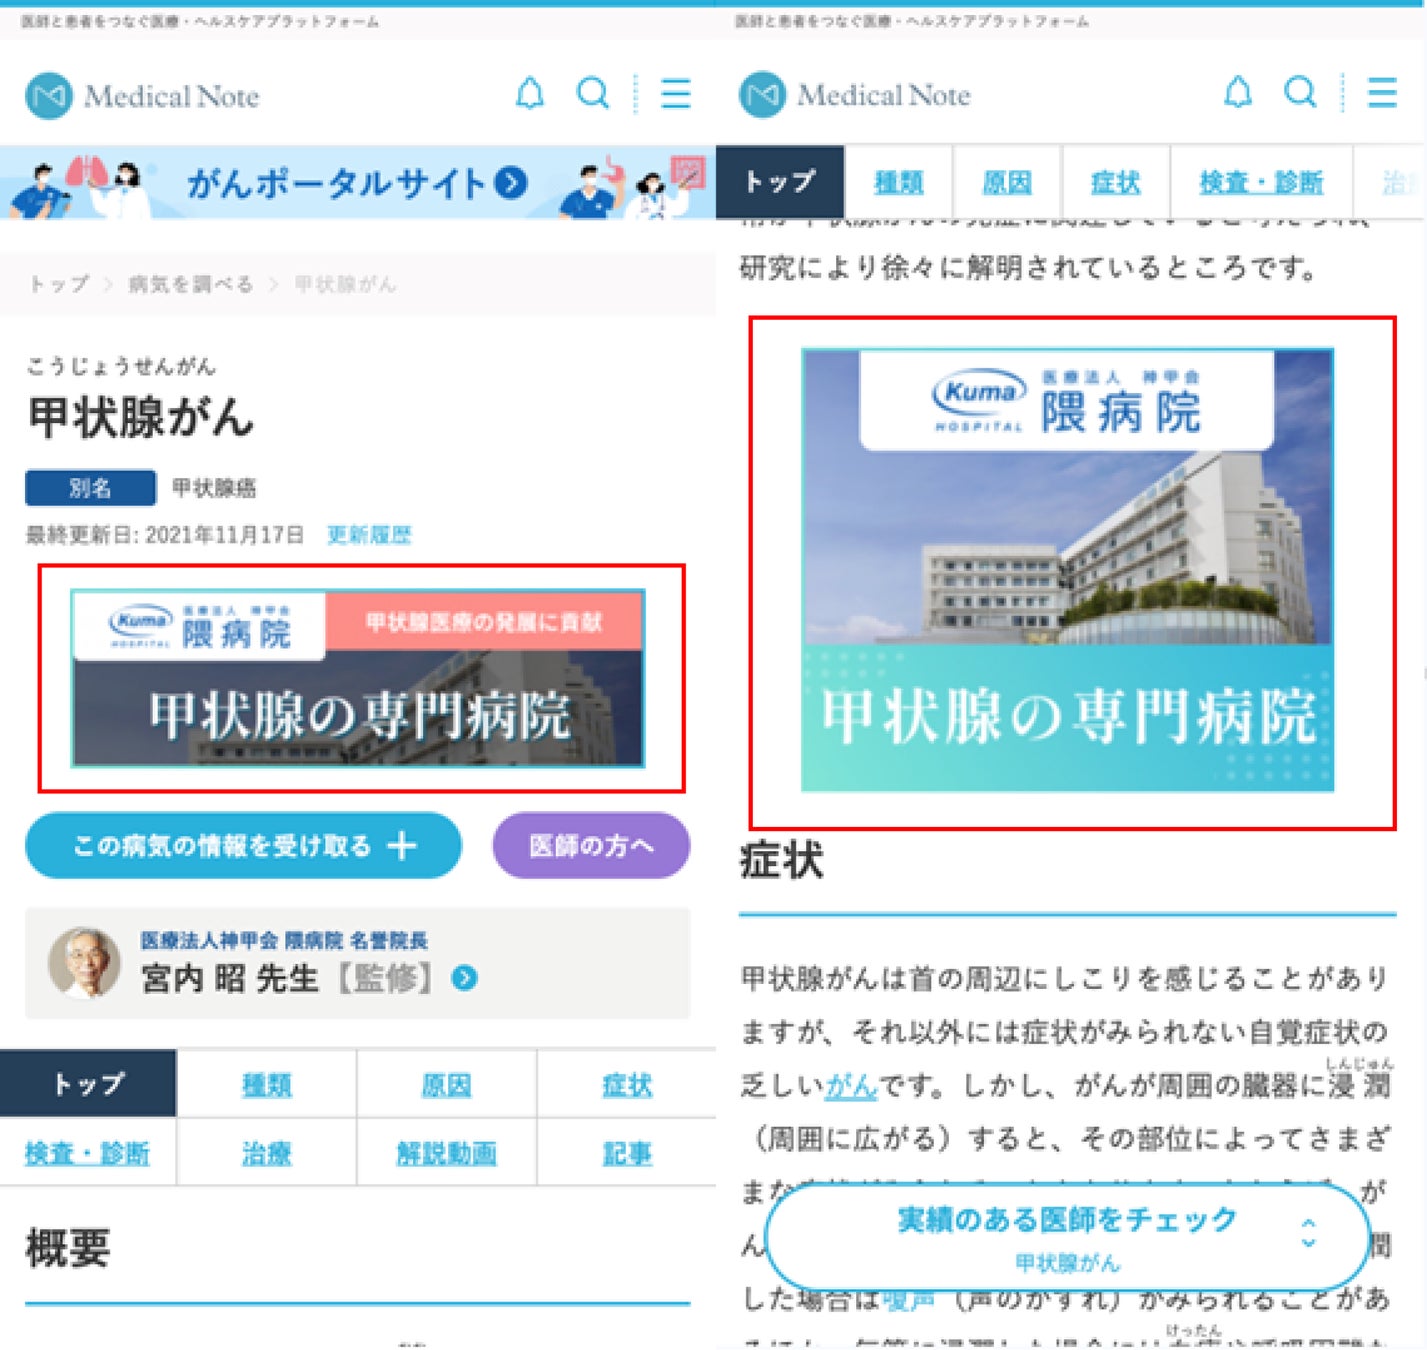
Task: Click the 実績のある医師をチェック floating button
Action: coord(1068,1237)
